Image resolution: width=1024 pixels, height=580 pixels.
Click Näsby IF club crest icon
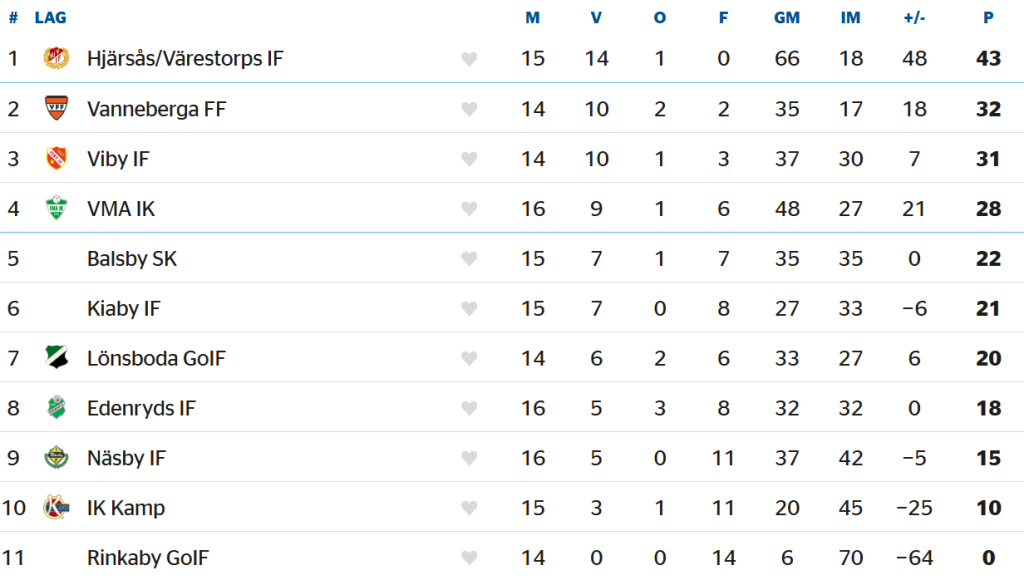[x=57, y=458]
